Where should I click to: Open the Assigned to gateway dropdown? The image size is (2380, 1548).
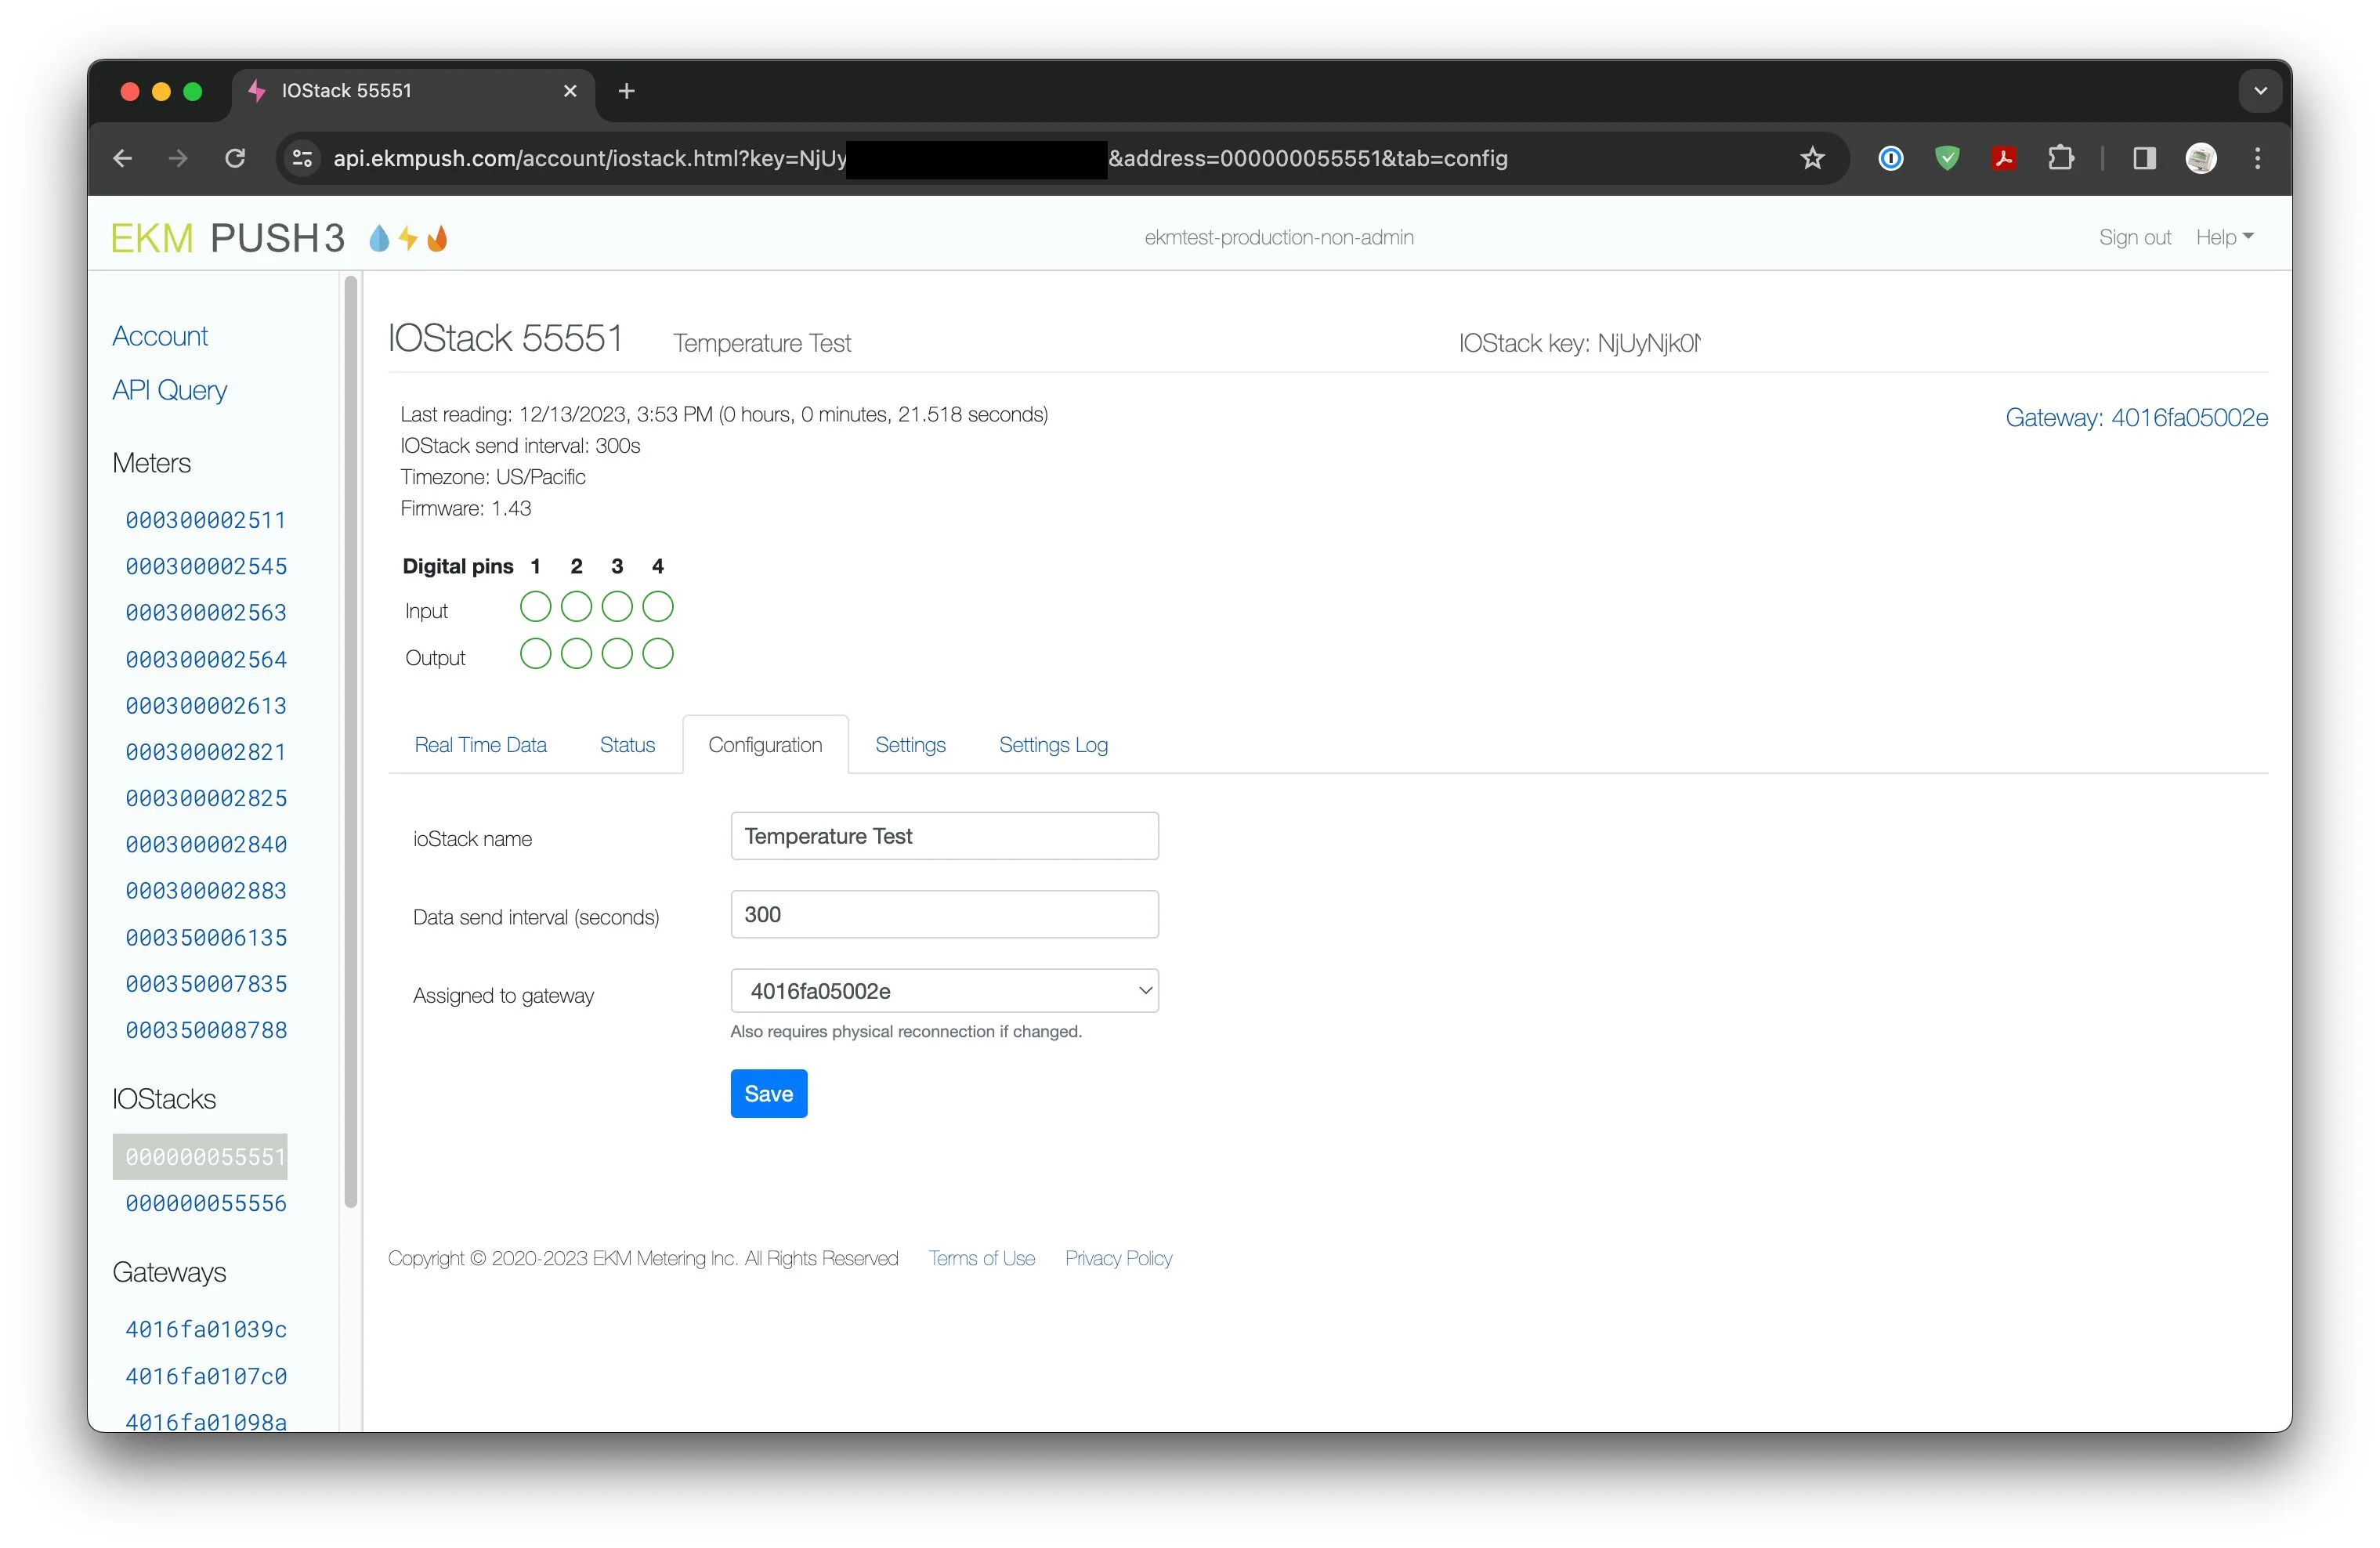944,991
